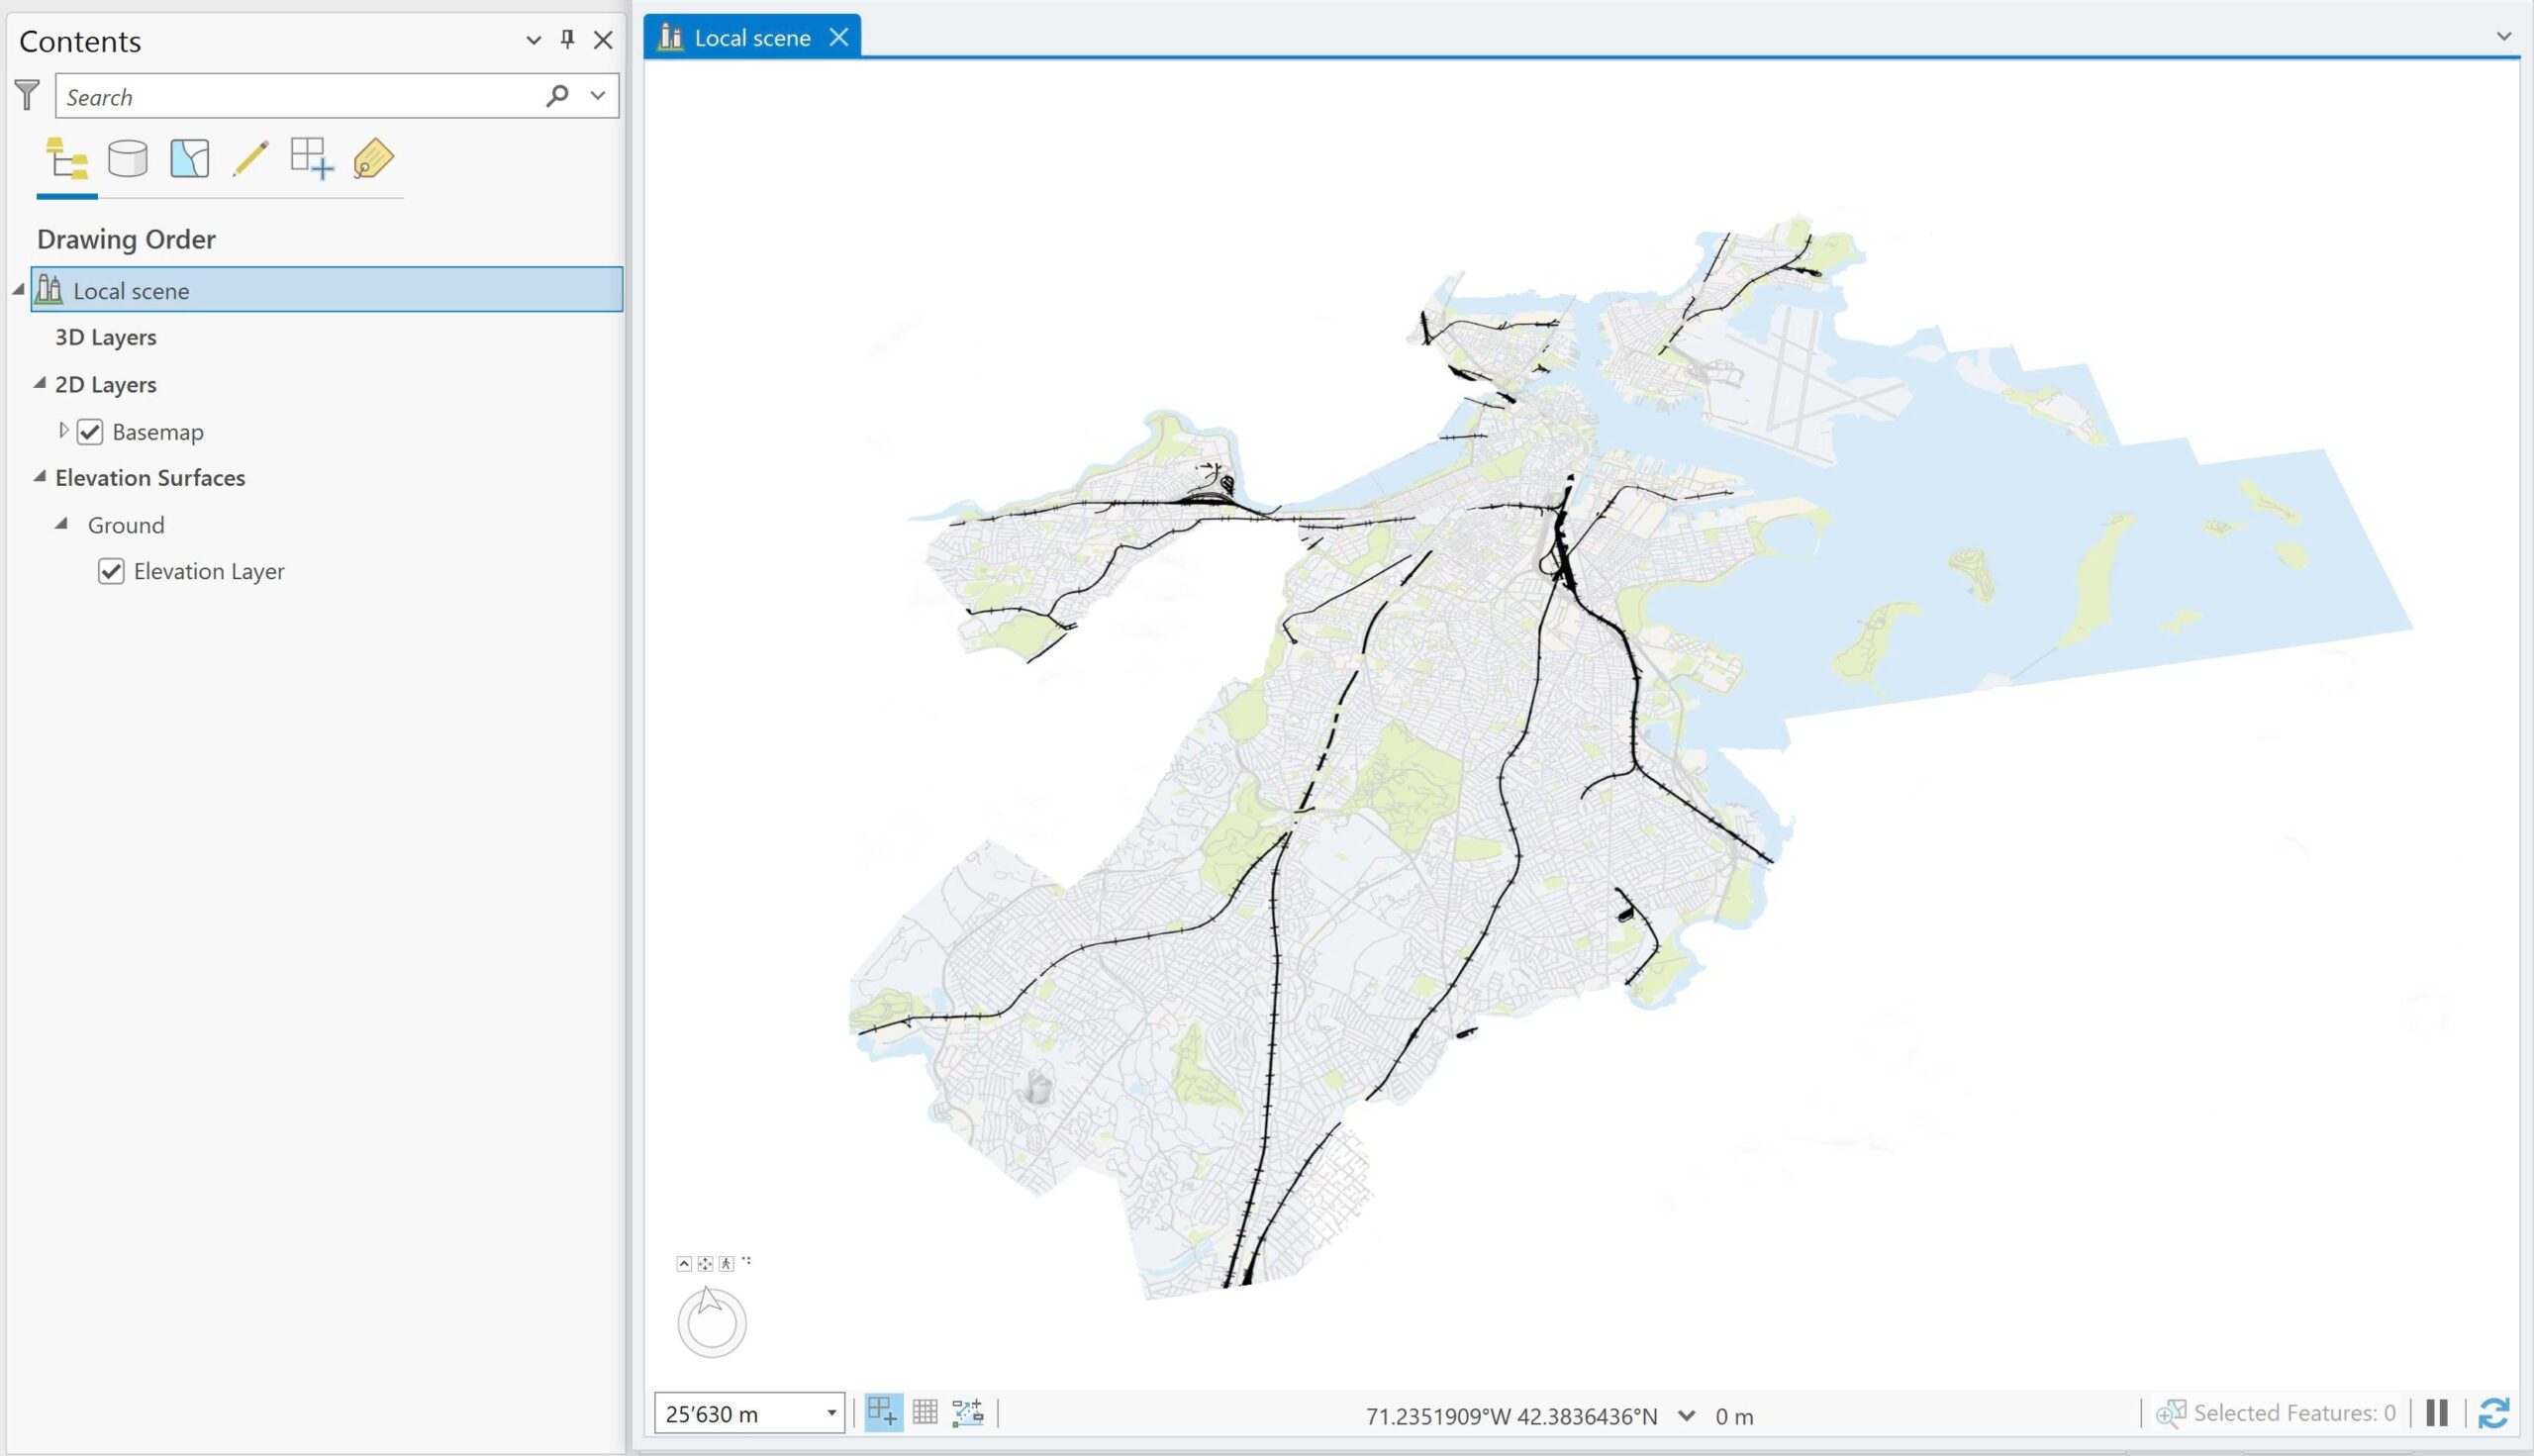Uncheck the Elevation Layer checkbox
Screen dimensions: 2534x1456
110,571
